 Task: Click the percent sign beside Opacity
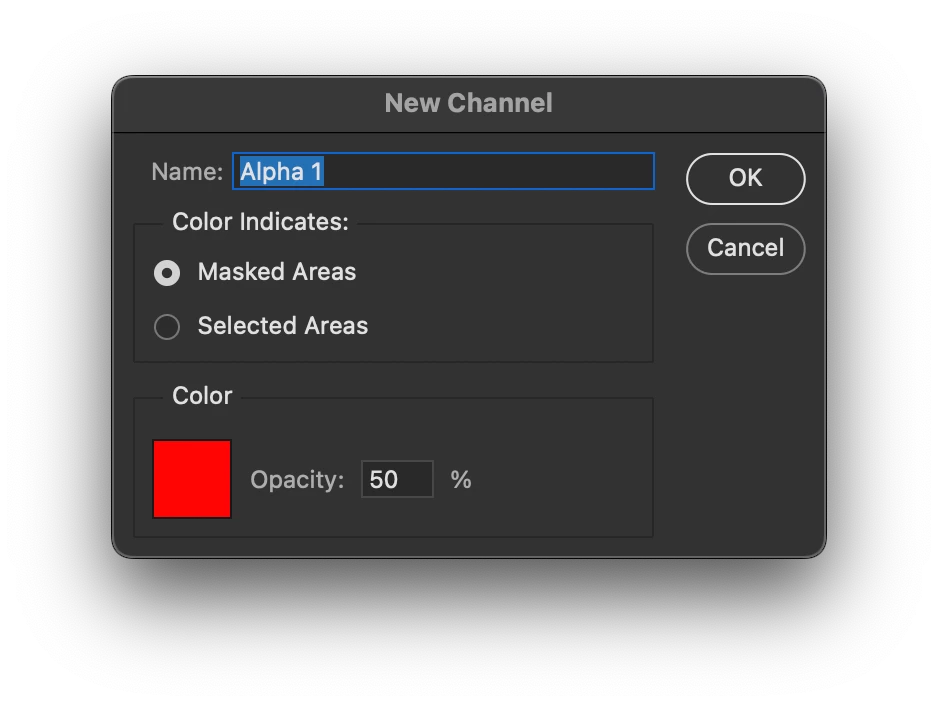click(460, 480)
